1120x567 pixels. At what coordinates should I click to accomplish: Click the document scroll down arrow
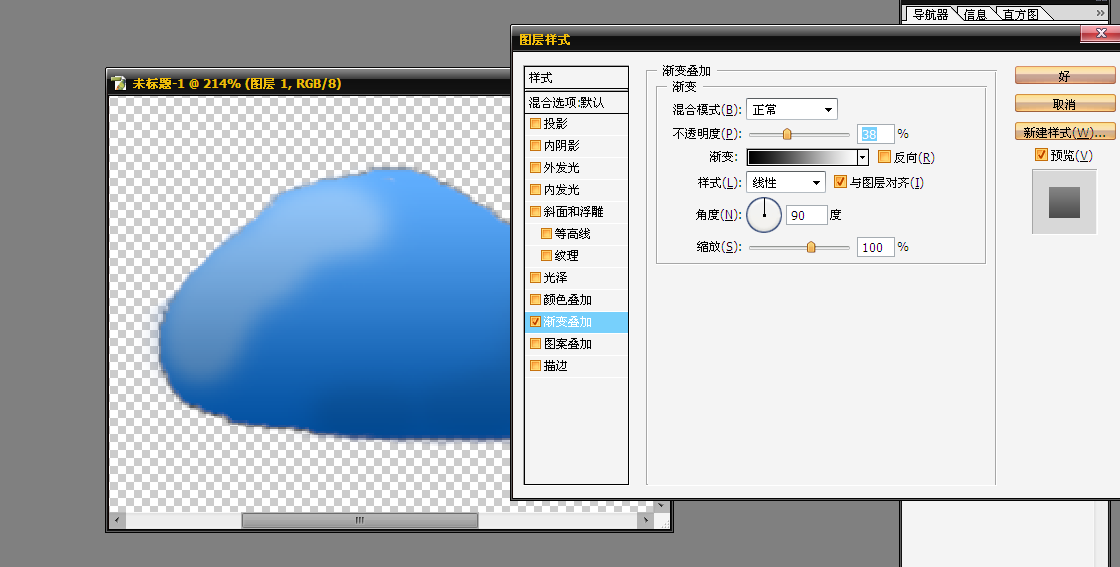[x=661, y=506]
